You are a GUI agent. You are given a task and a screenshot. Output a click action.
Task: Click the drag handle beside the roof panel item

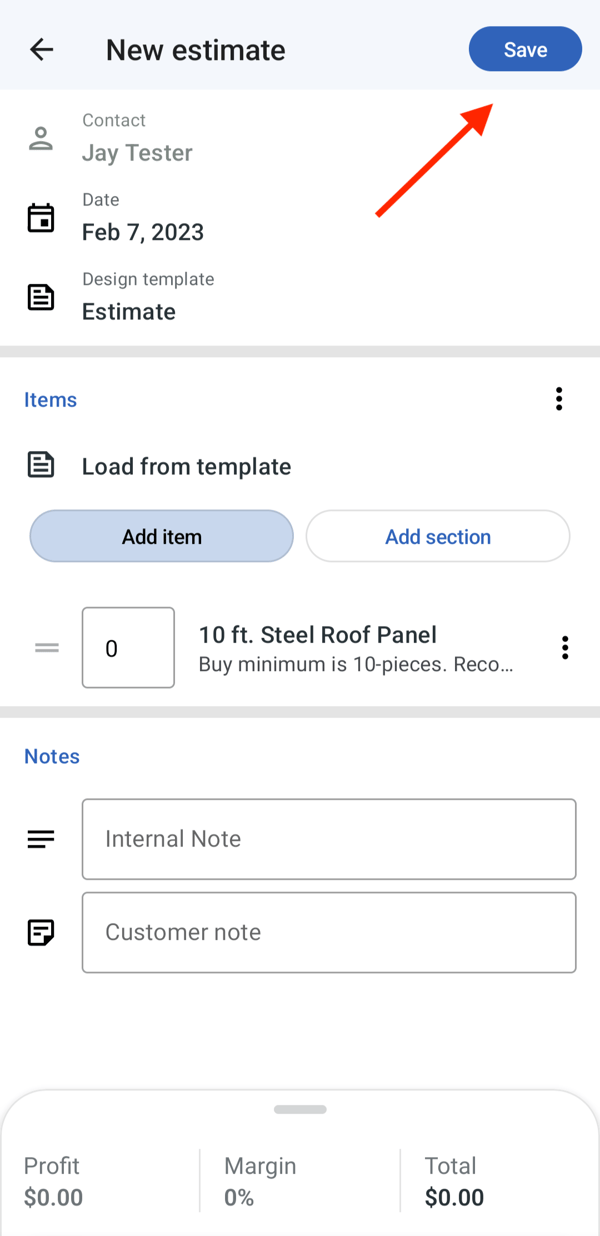pyautogui.click(x=46, y=648)
